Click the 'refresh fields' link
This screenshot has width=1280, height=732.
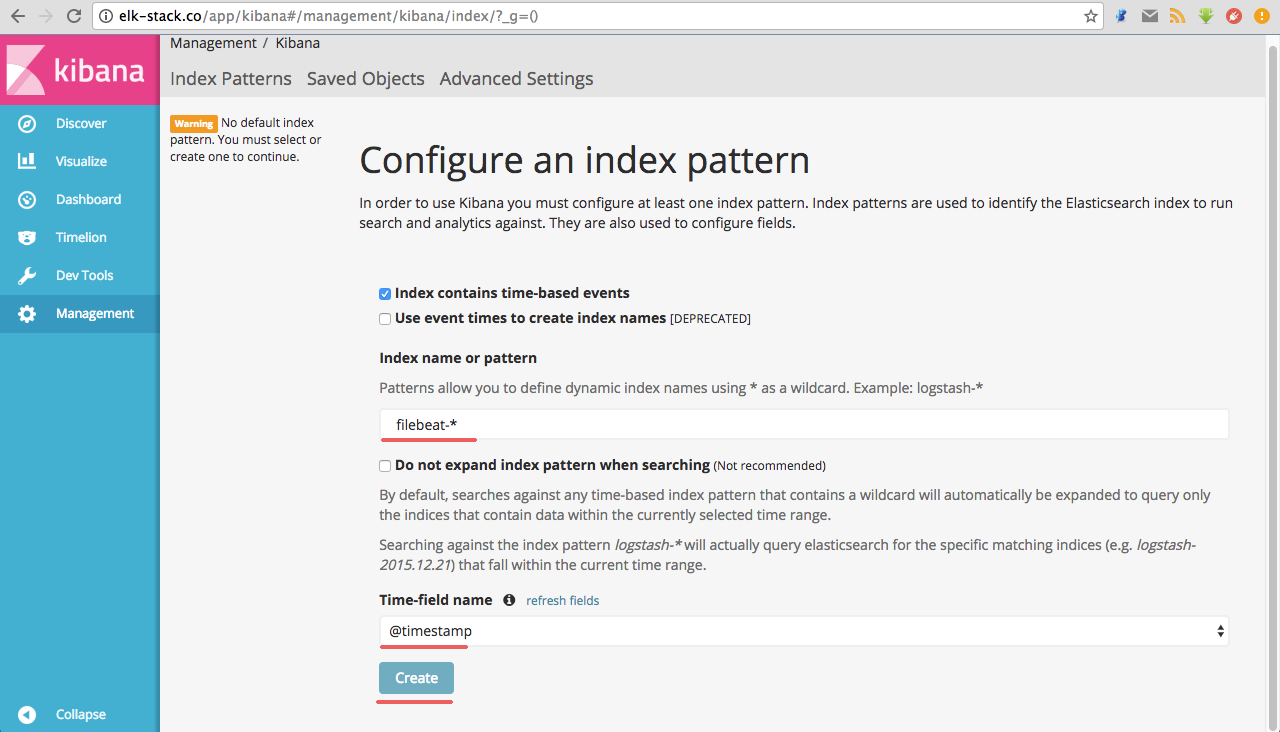tap(562, 600)
